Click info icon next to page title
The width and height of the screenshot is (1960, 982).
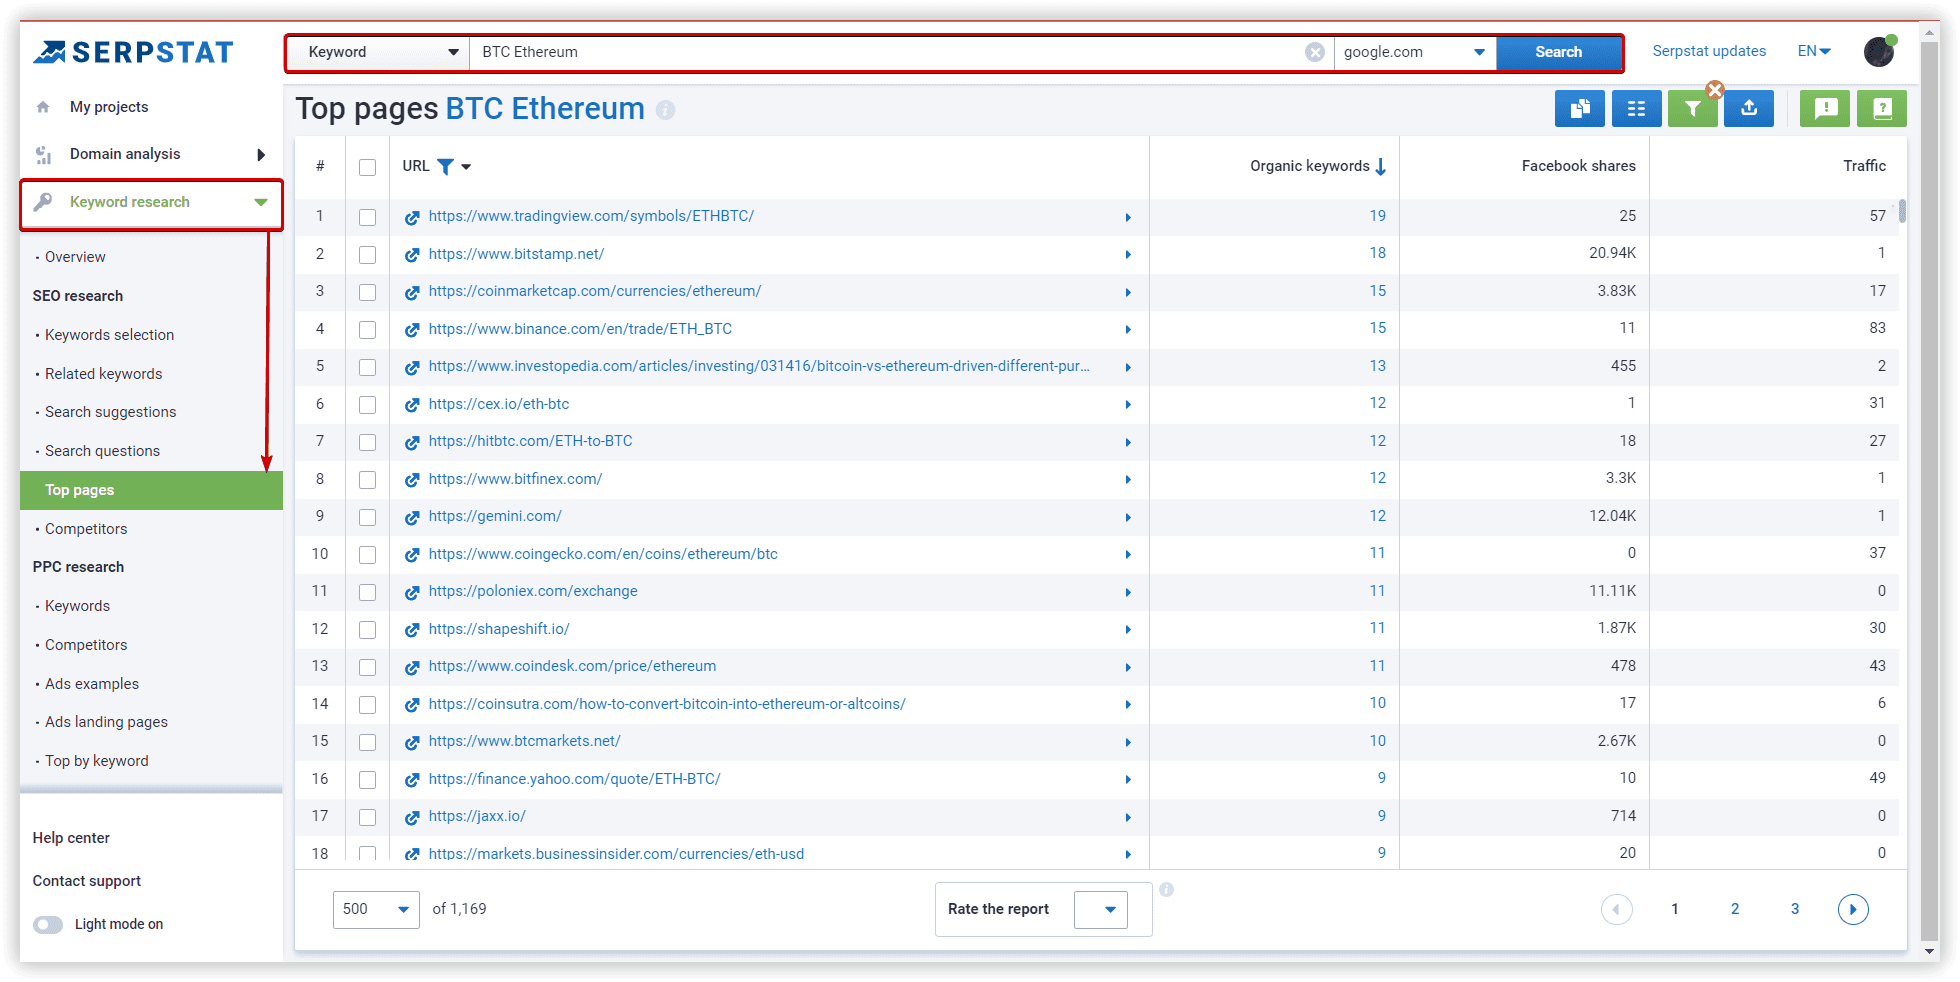(666, 110)
